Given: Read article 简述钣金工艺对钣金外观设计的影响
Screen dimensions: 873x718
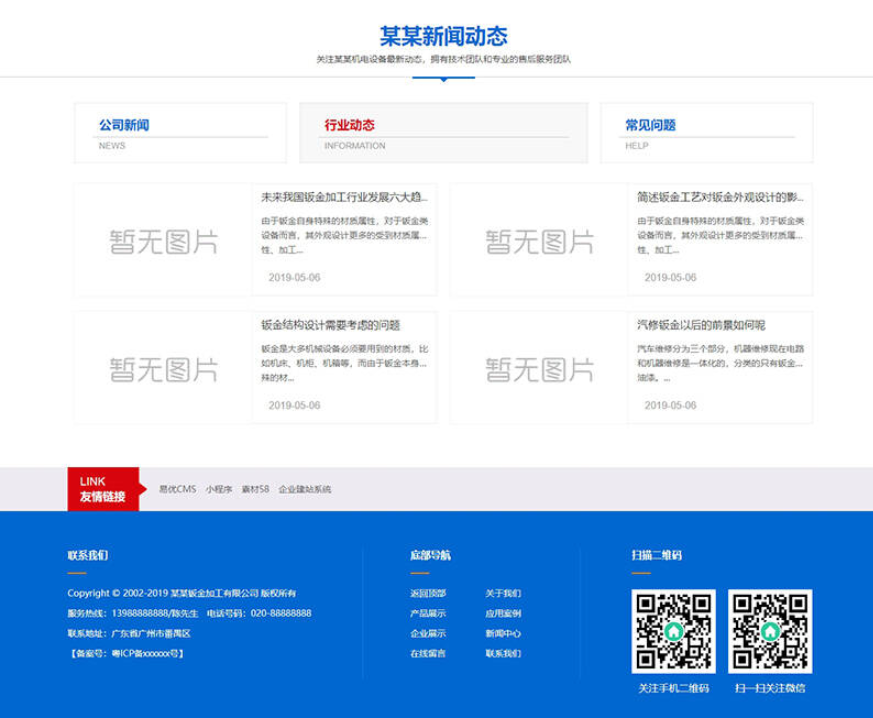Looking at the screenshot, I should 720,197.
